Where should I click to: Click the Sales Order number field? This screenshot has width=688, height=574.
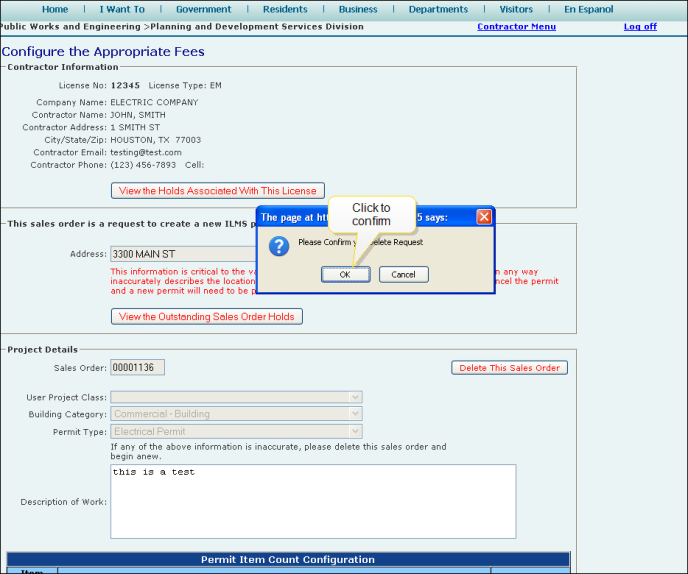[137, 367]
